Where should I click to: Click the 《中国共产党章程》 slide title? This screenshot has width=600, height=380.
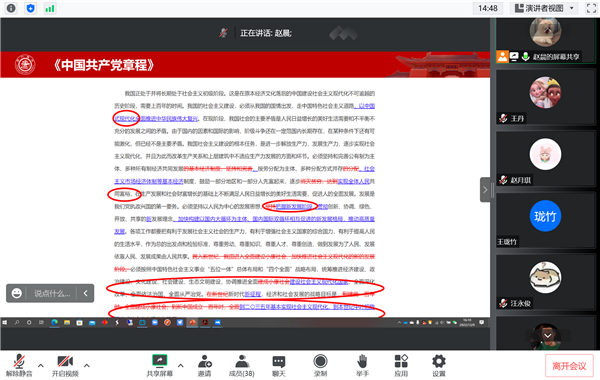point(103,65)
